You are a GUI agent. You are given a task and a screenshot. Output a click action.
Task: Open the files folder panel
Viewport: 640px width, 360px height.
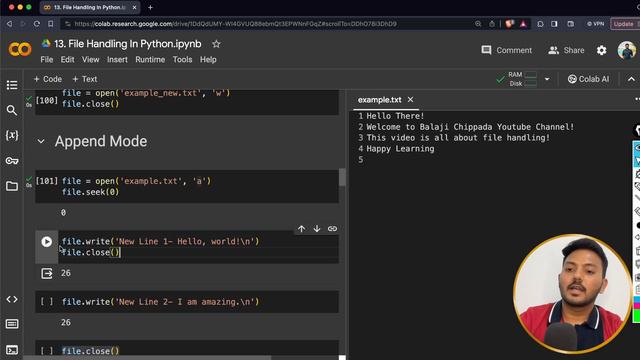12,186
